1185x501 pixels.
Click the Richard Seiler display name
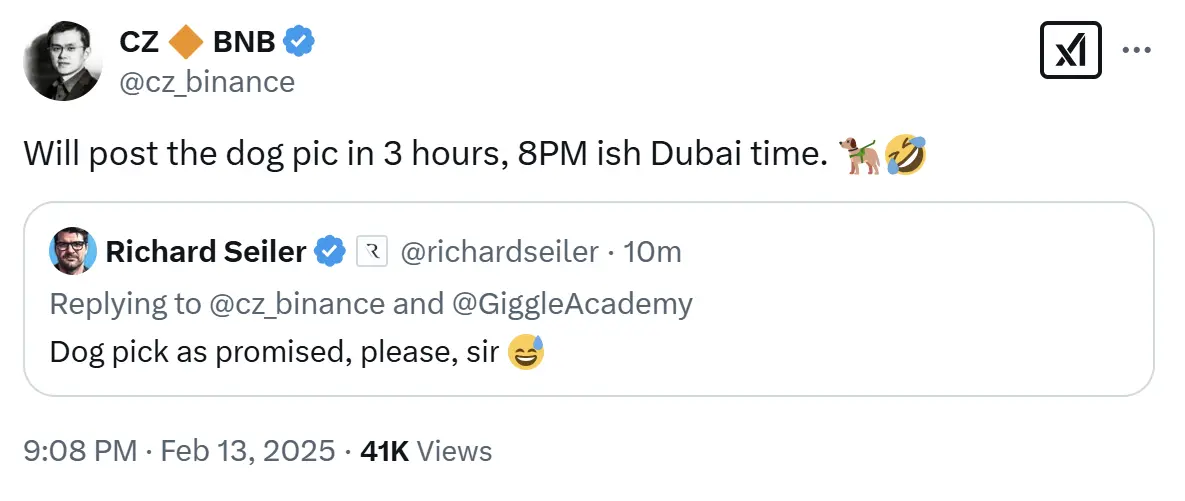(205, 252)
